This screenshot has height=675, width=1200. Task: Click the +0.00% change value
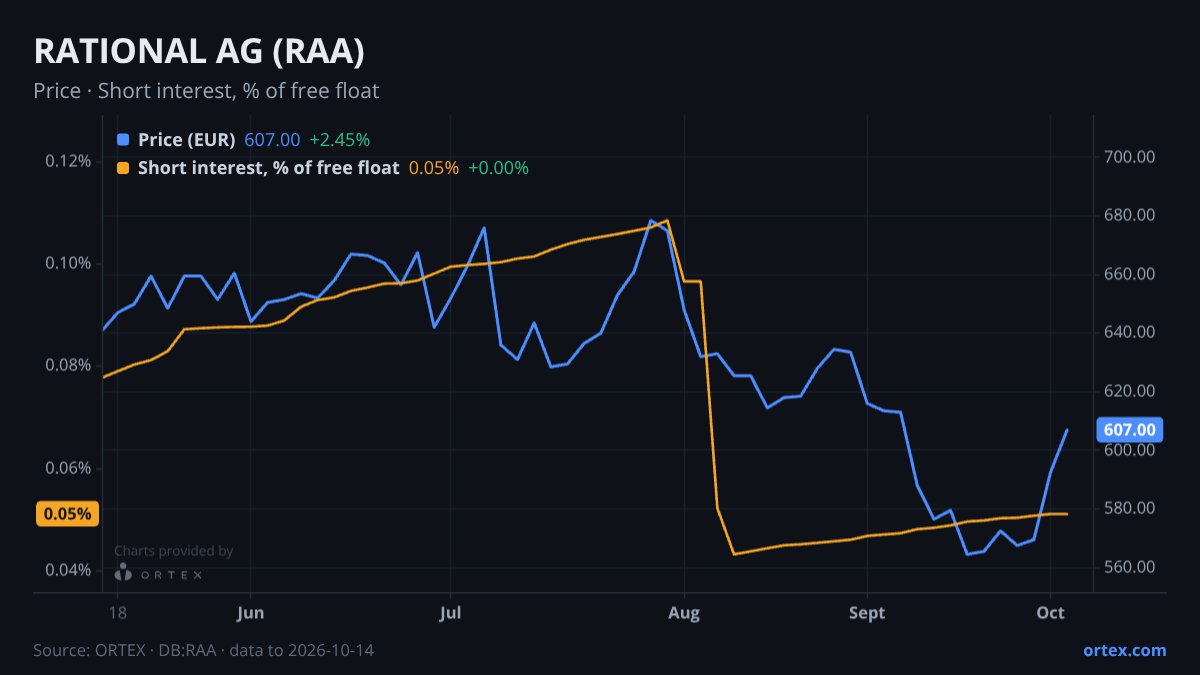point(498,168)
